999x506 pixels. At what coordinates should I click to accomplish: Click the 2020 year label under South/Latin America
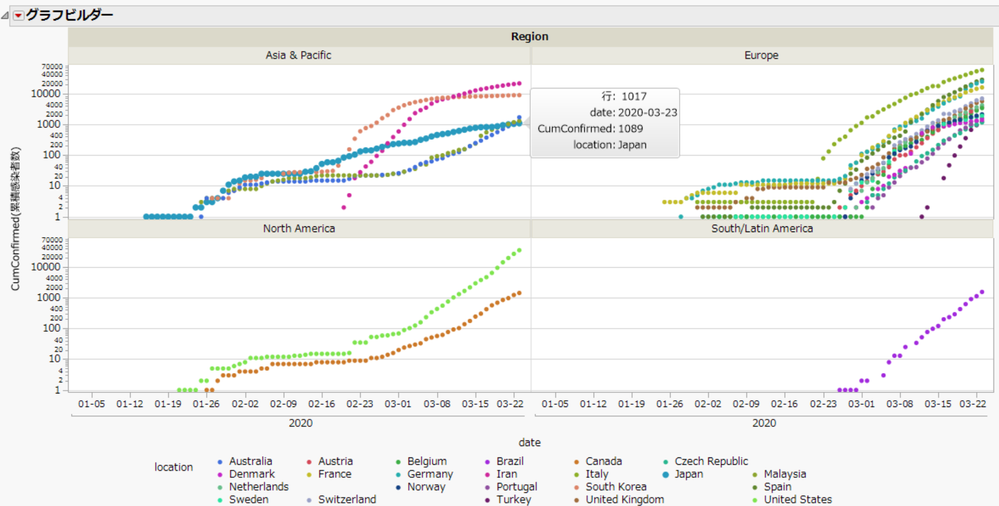click(764, 423)
